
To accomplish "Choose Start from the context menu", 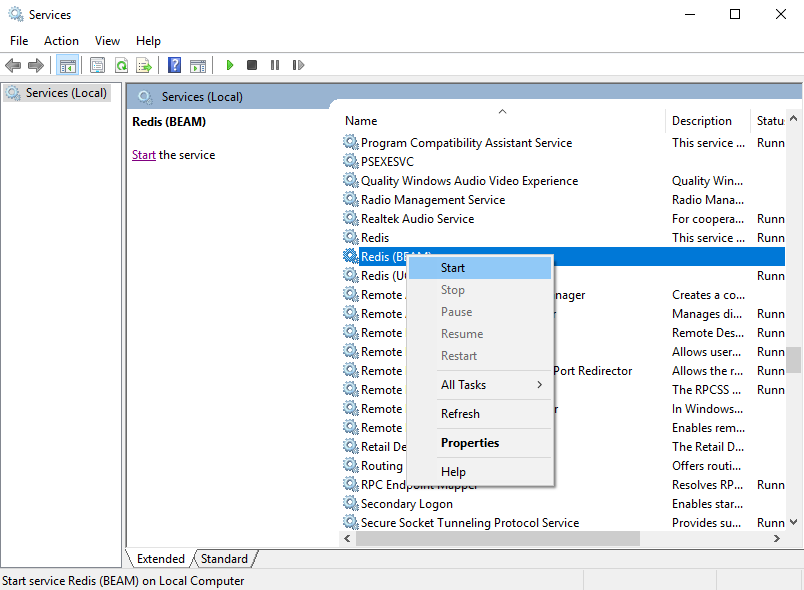I will pos(453,268).
